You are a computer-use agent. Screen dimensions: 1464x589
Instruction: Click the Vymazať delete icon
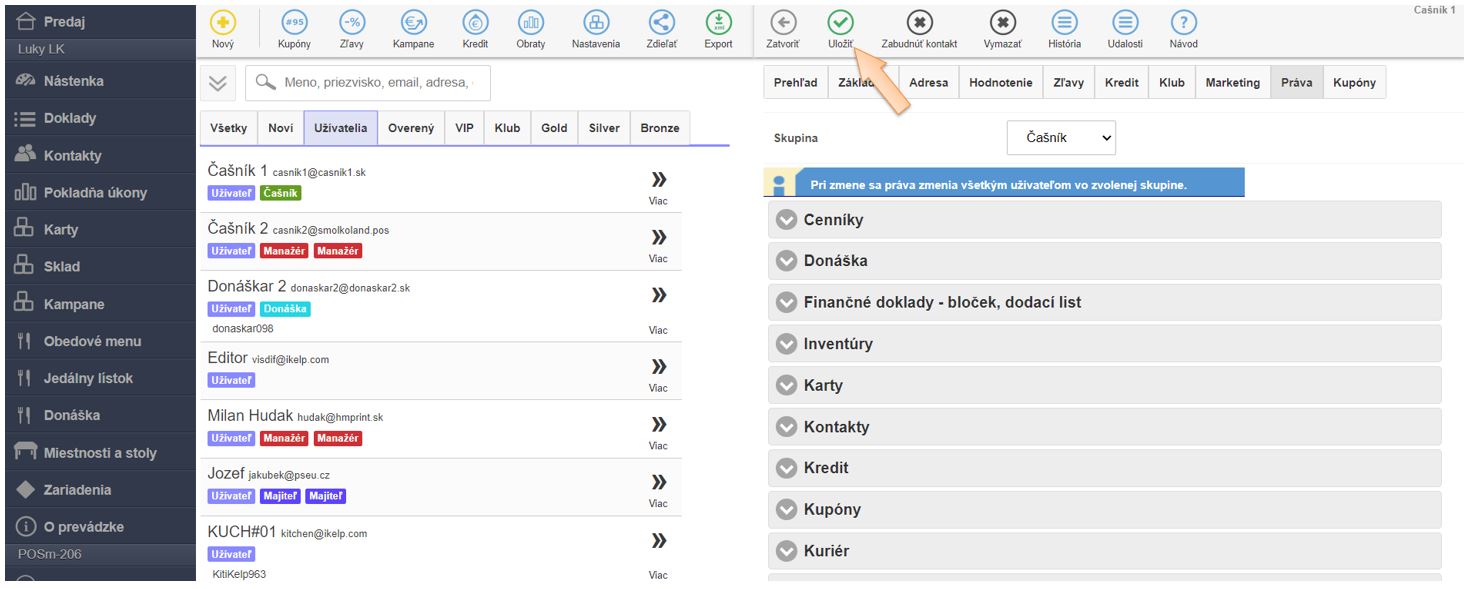point(1001,23)
